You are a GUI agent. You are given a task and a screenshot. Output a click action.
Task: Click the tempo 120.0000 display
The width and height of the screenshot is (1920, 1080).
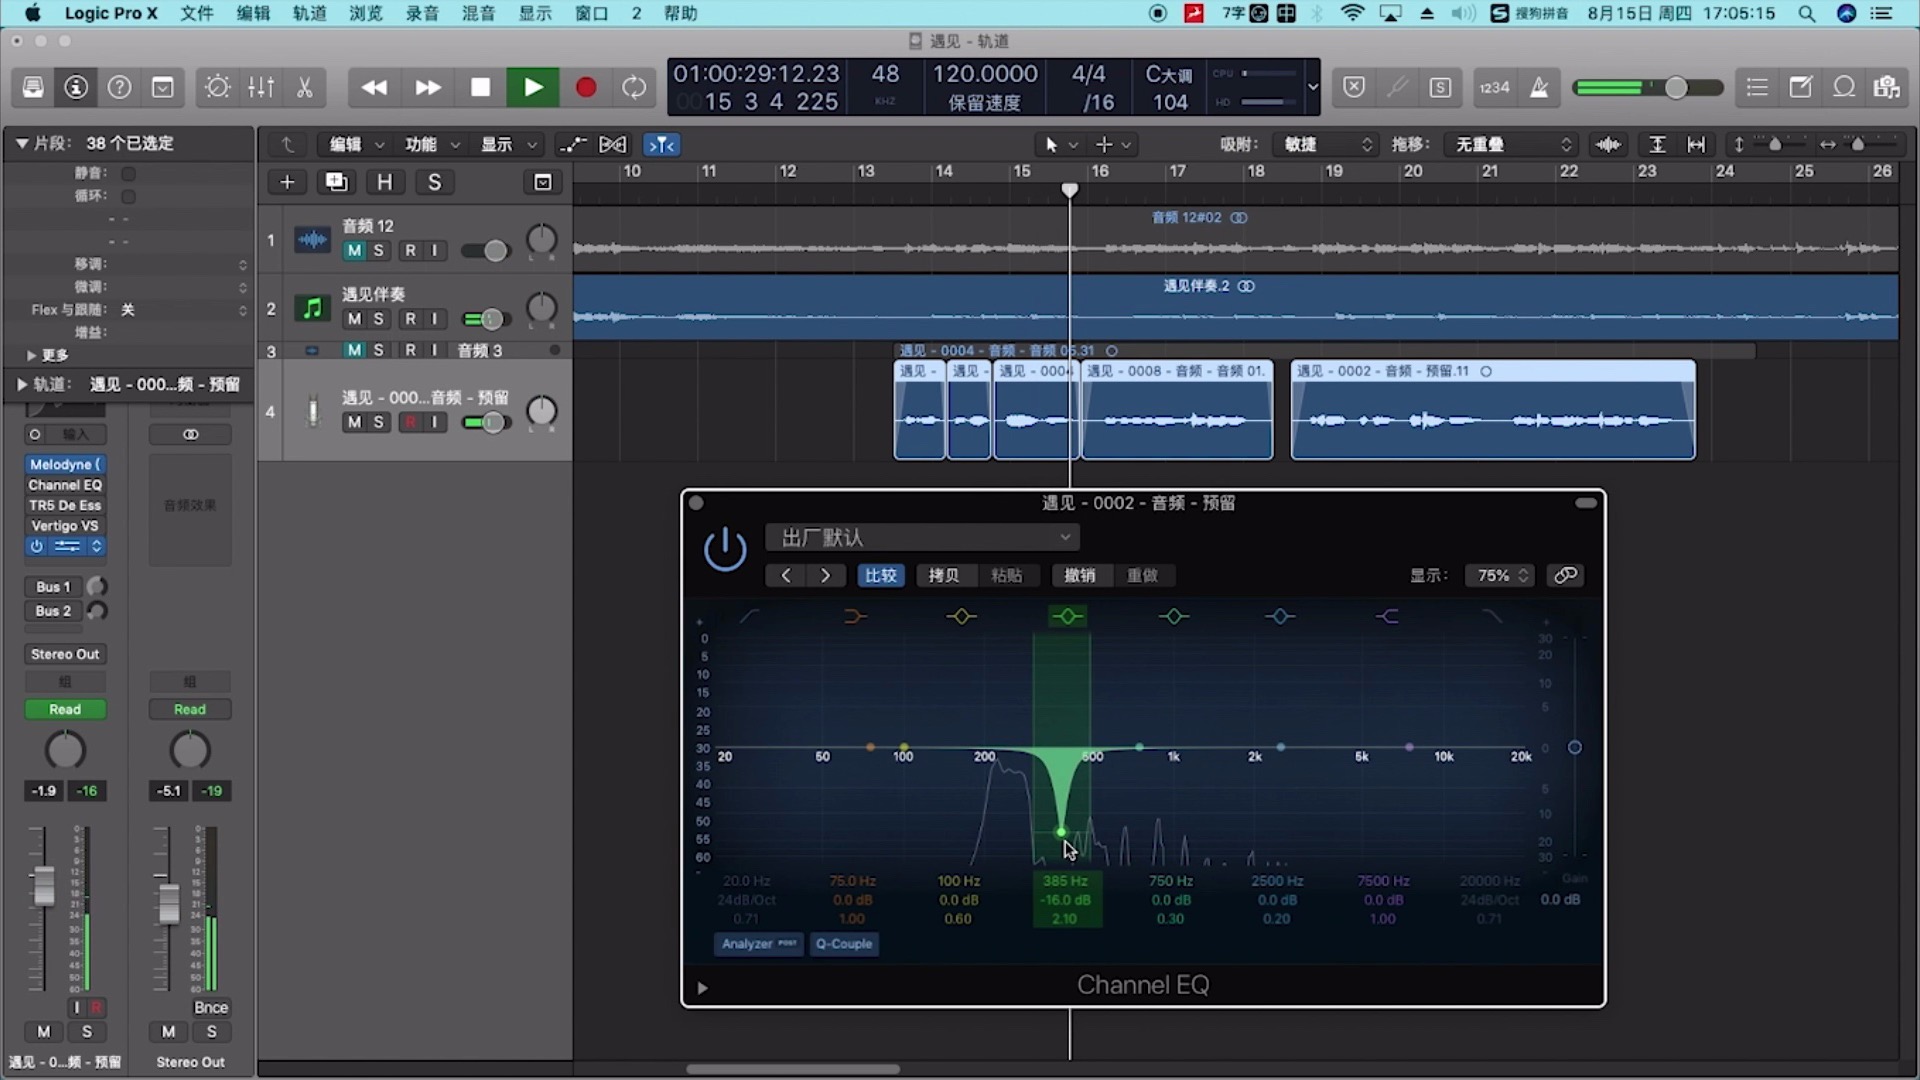(985, 74)
